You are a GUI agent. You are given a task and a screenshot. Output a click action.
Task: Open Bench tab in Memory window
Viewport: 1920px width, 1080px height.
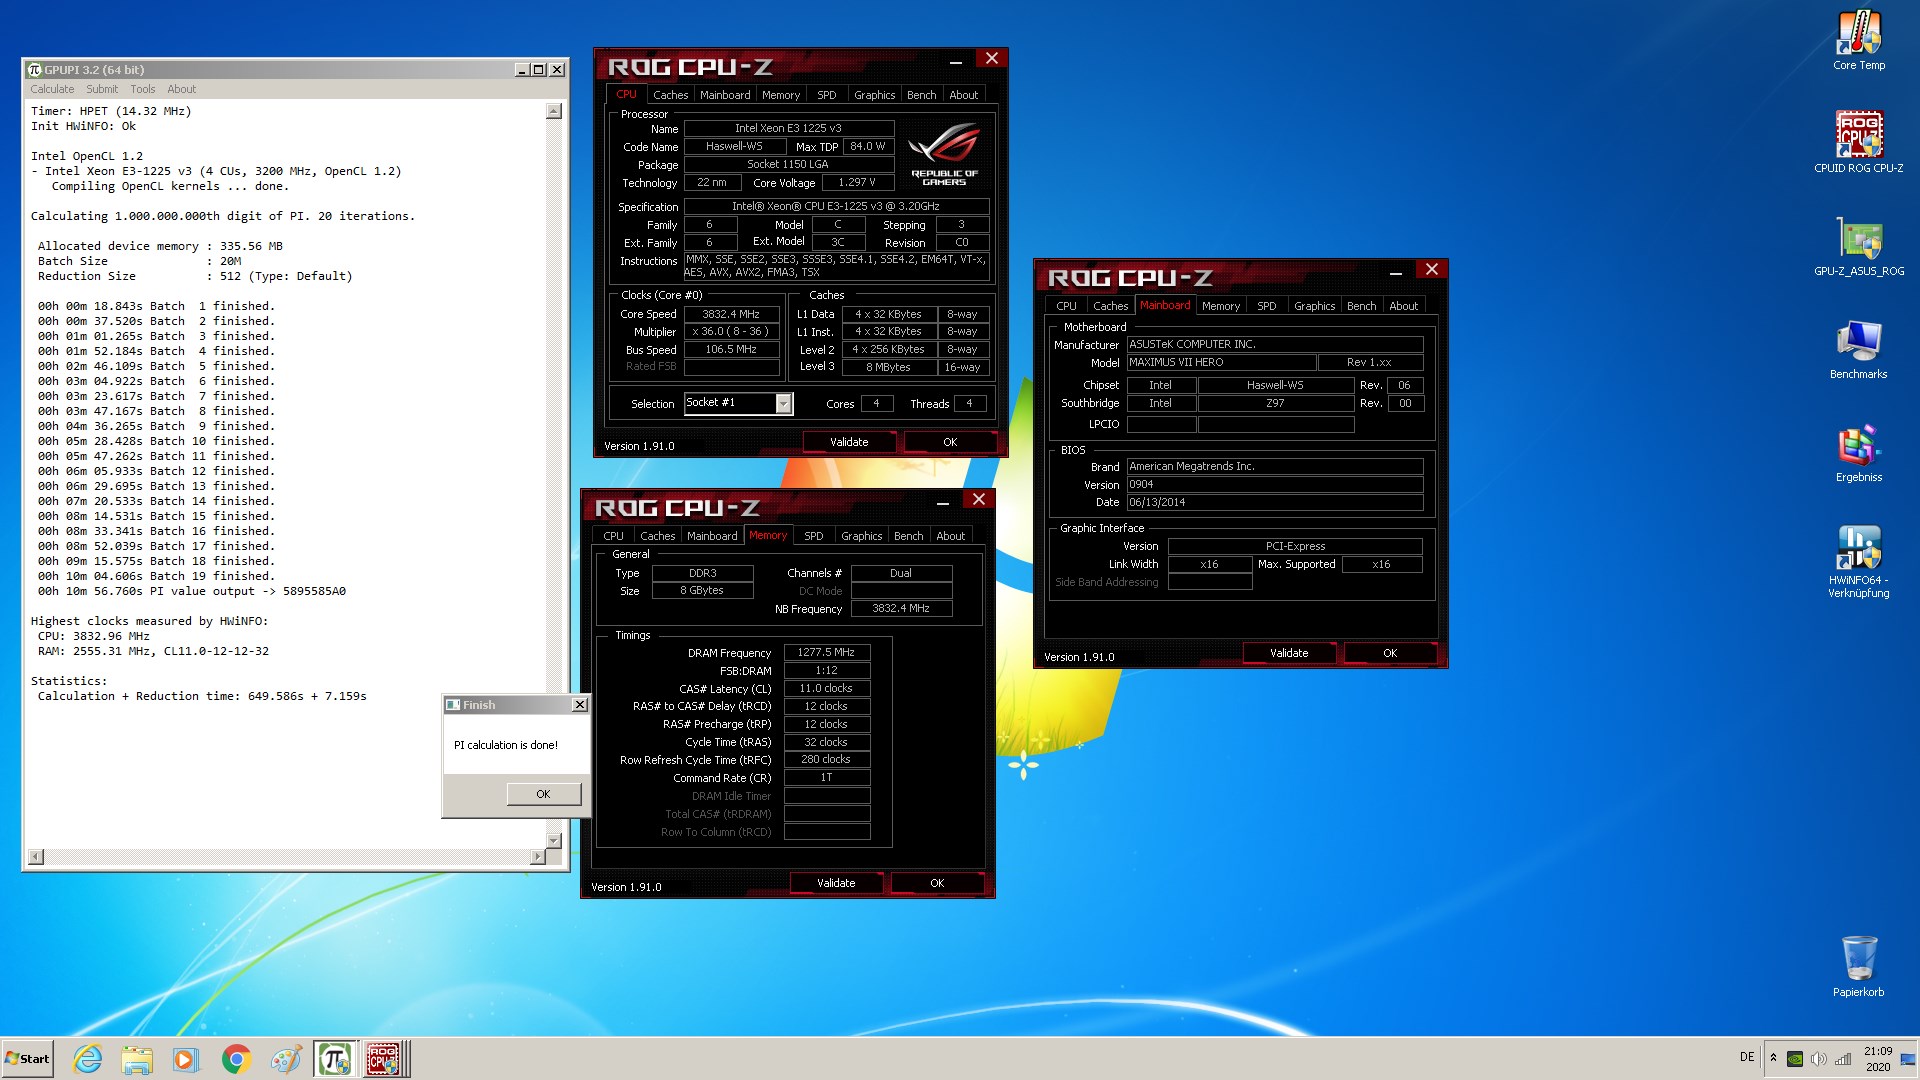click(x=908, y=536)
